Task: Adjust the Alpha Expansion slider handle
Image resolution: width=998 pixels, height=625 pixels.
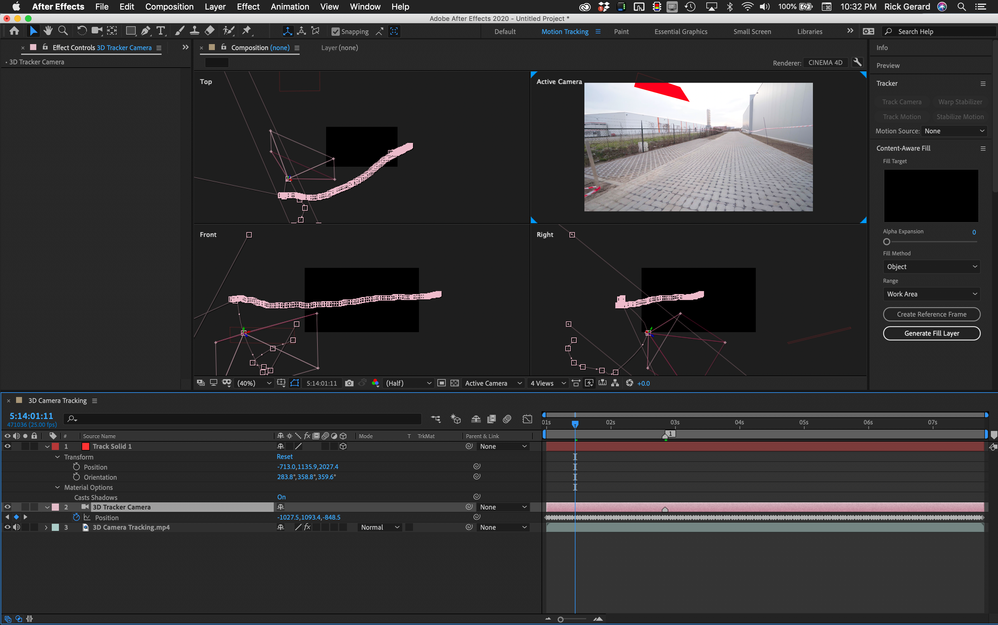Action: 886,242
